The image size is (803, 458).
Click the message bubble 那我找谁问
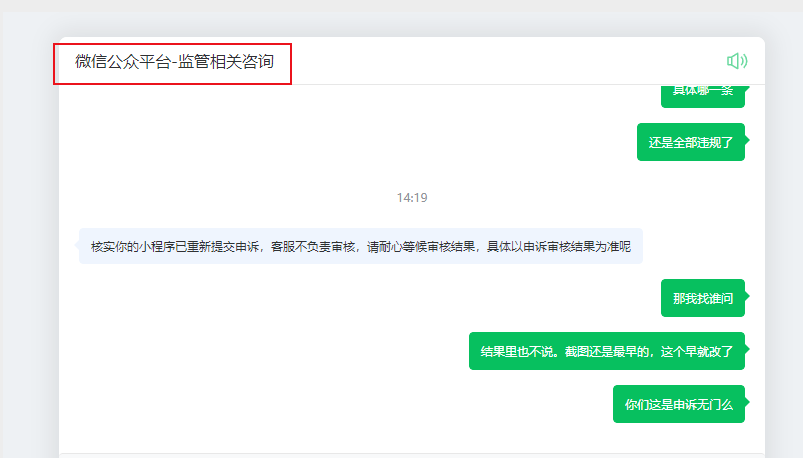coord(703,298)
